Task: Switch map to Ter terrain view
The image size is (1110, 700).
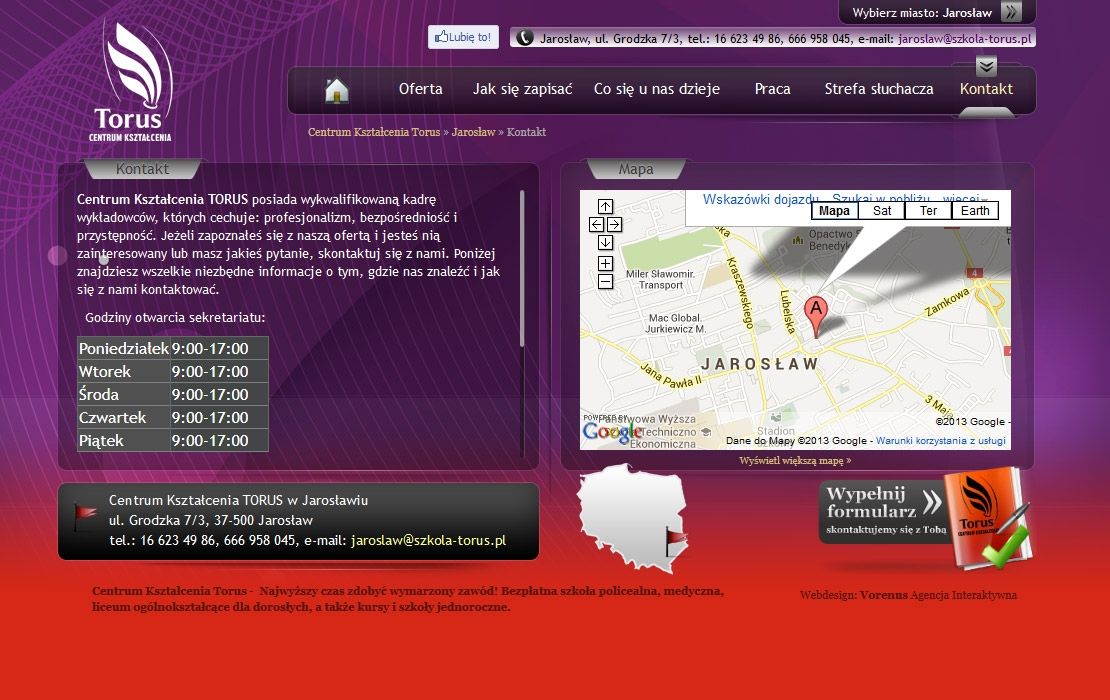Action: [928, 211]
